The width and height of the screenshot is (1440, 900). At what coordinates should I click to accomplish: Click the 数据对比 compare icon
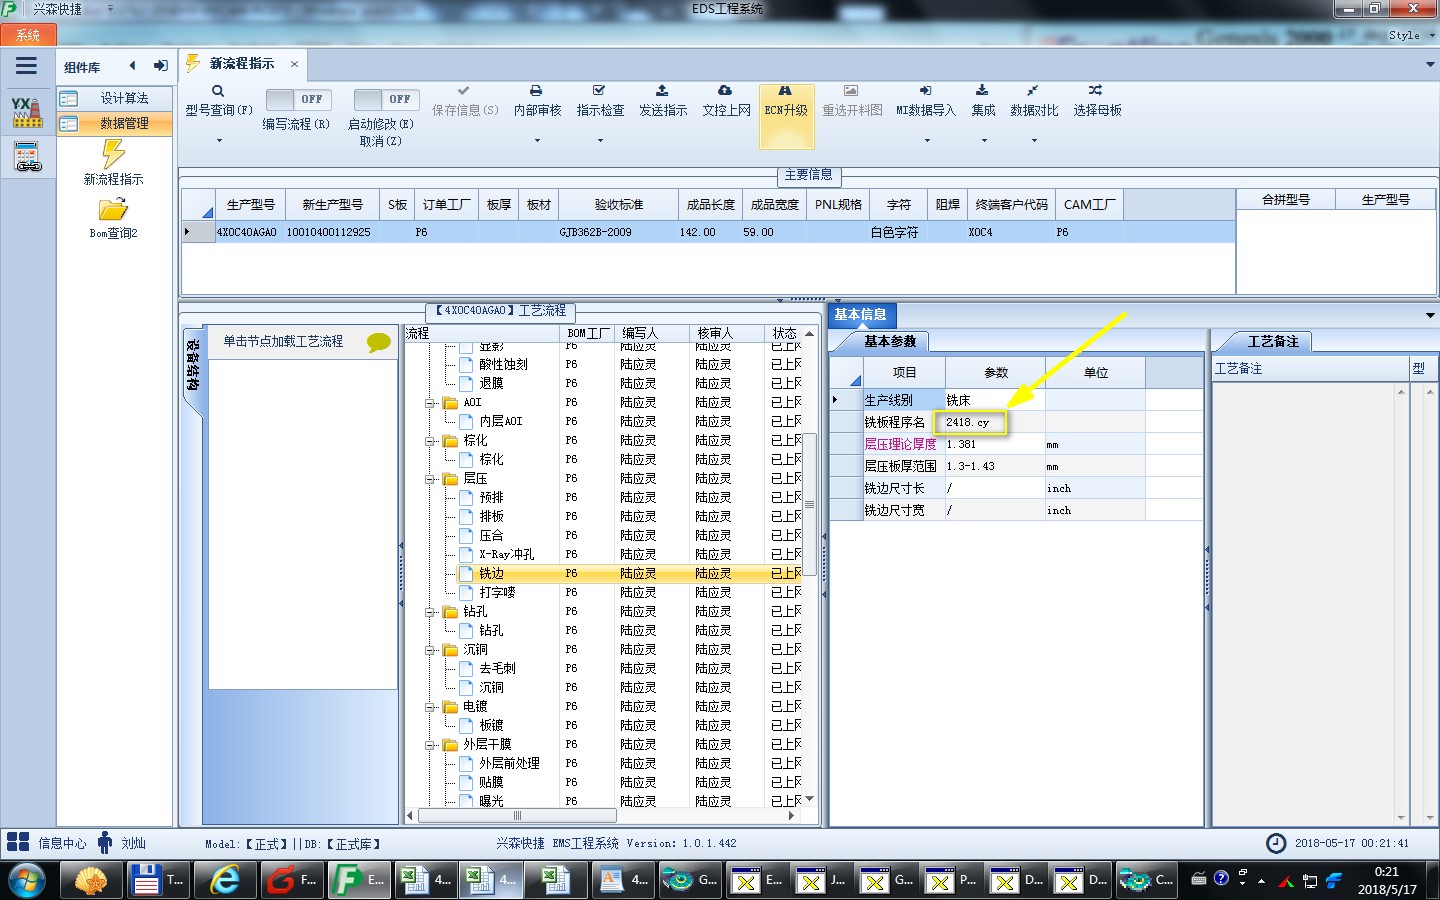tap(1032, 90)
